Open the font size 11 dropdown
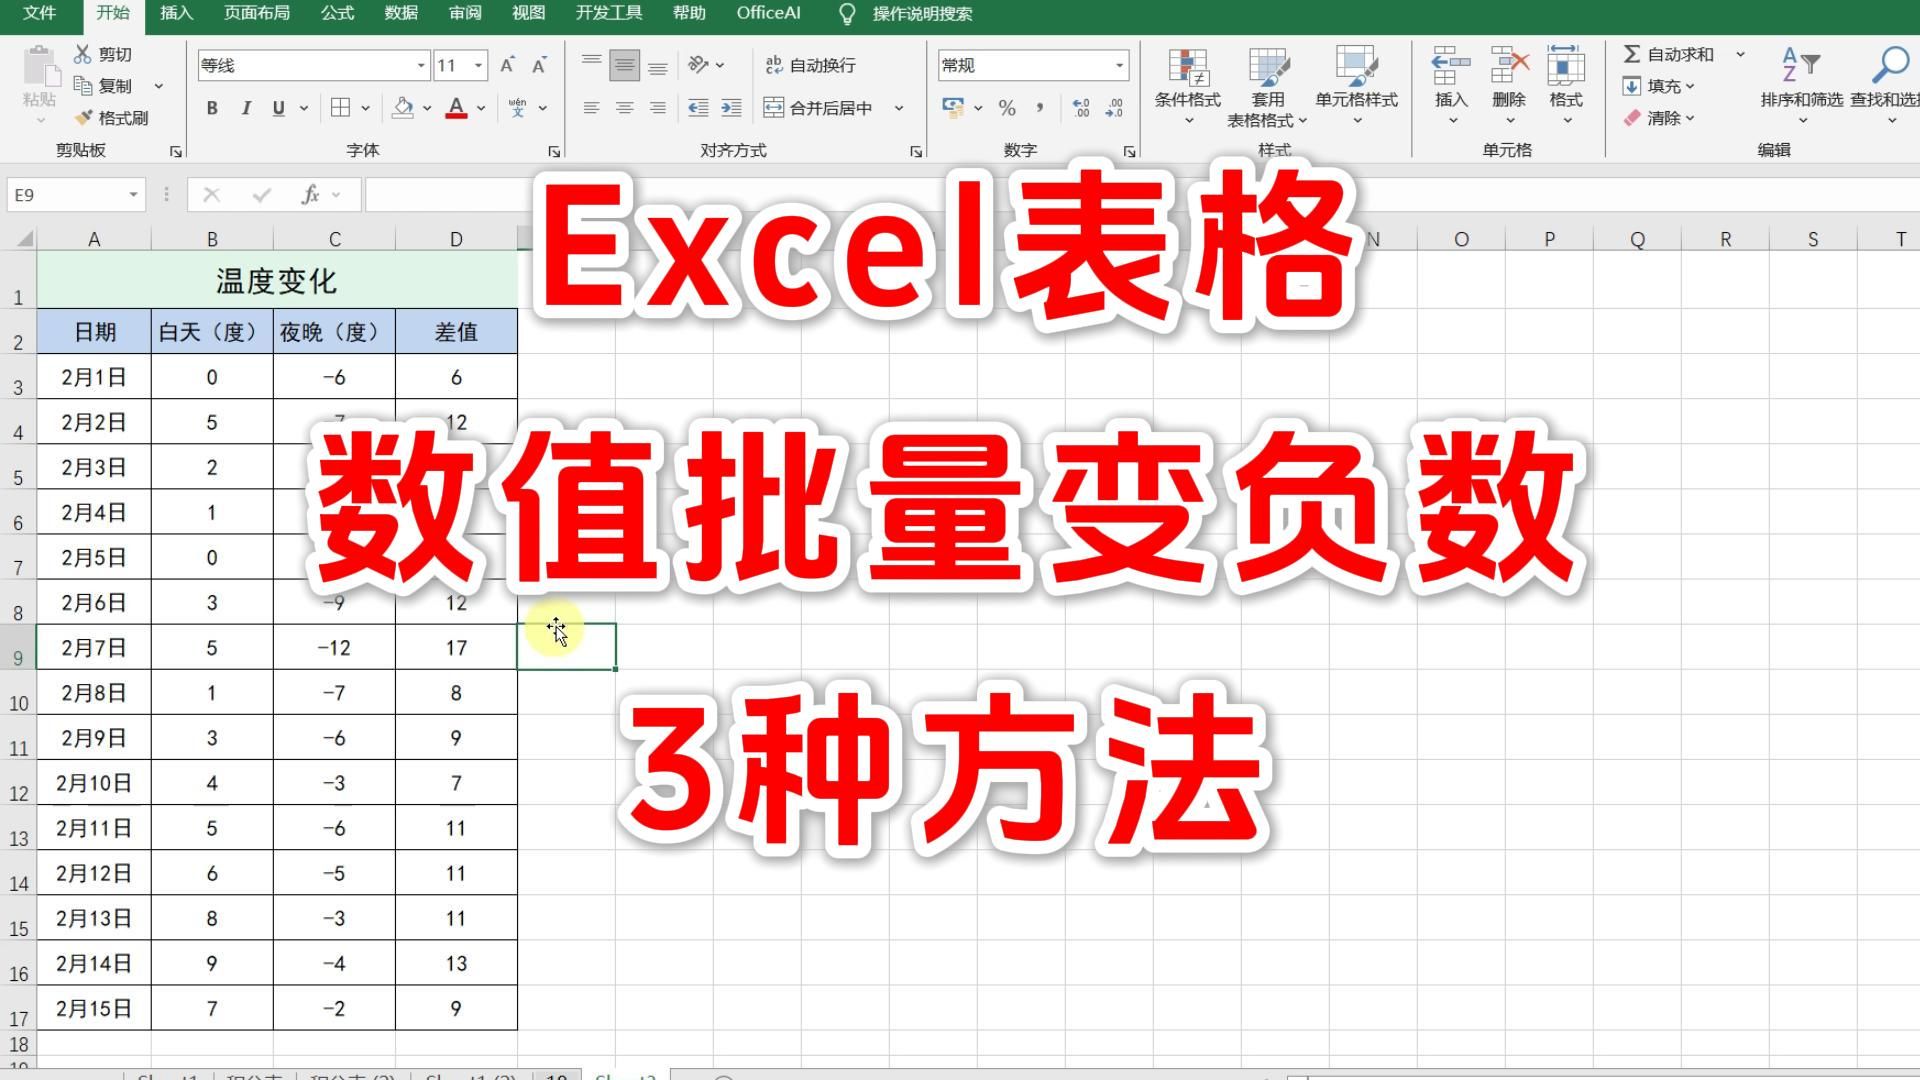Viewport: 1920px width, 1080px height. [479, 65]
